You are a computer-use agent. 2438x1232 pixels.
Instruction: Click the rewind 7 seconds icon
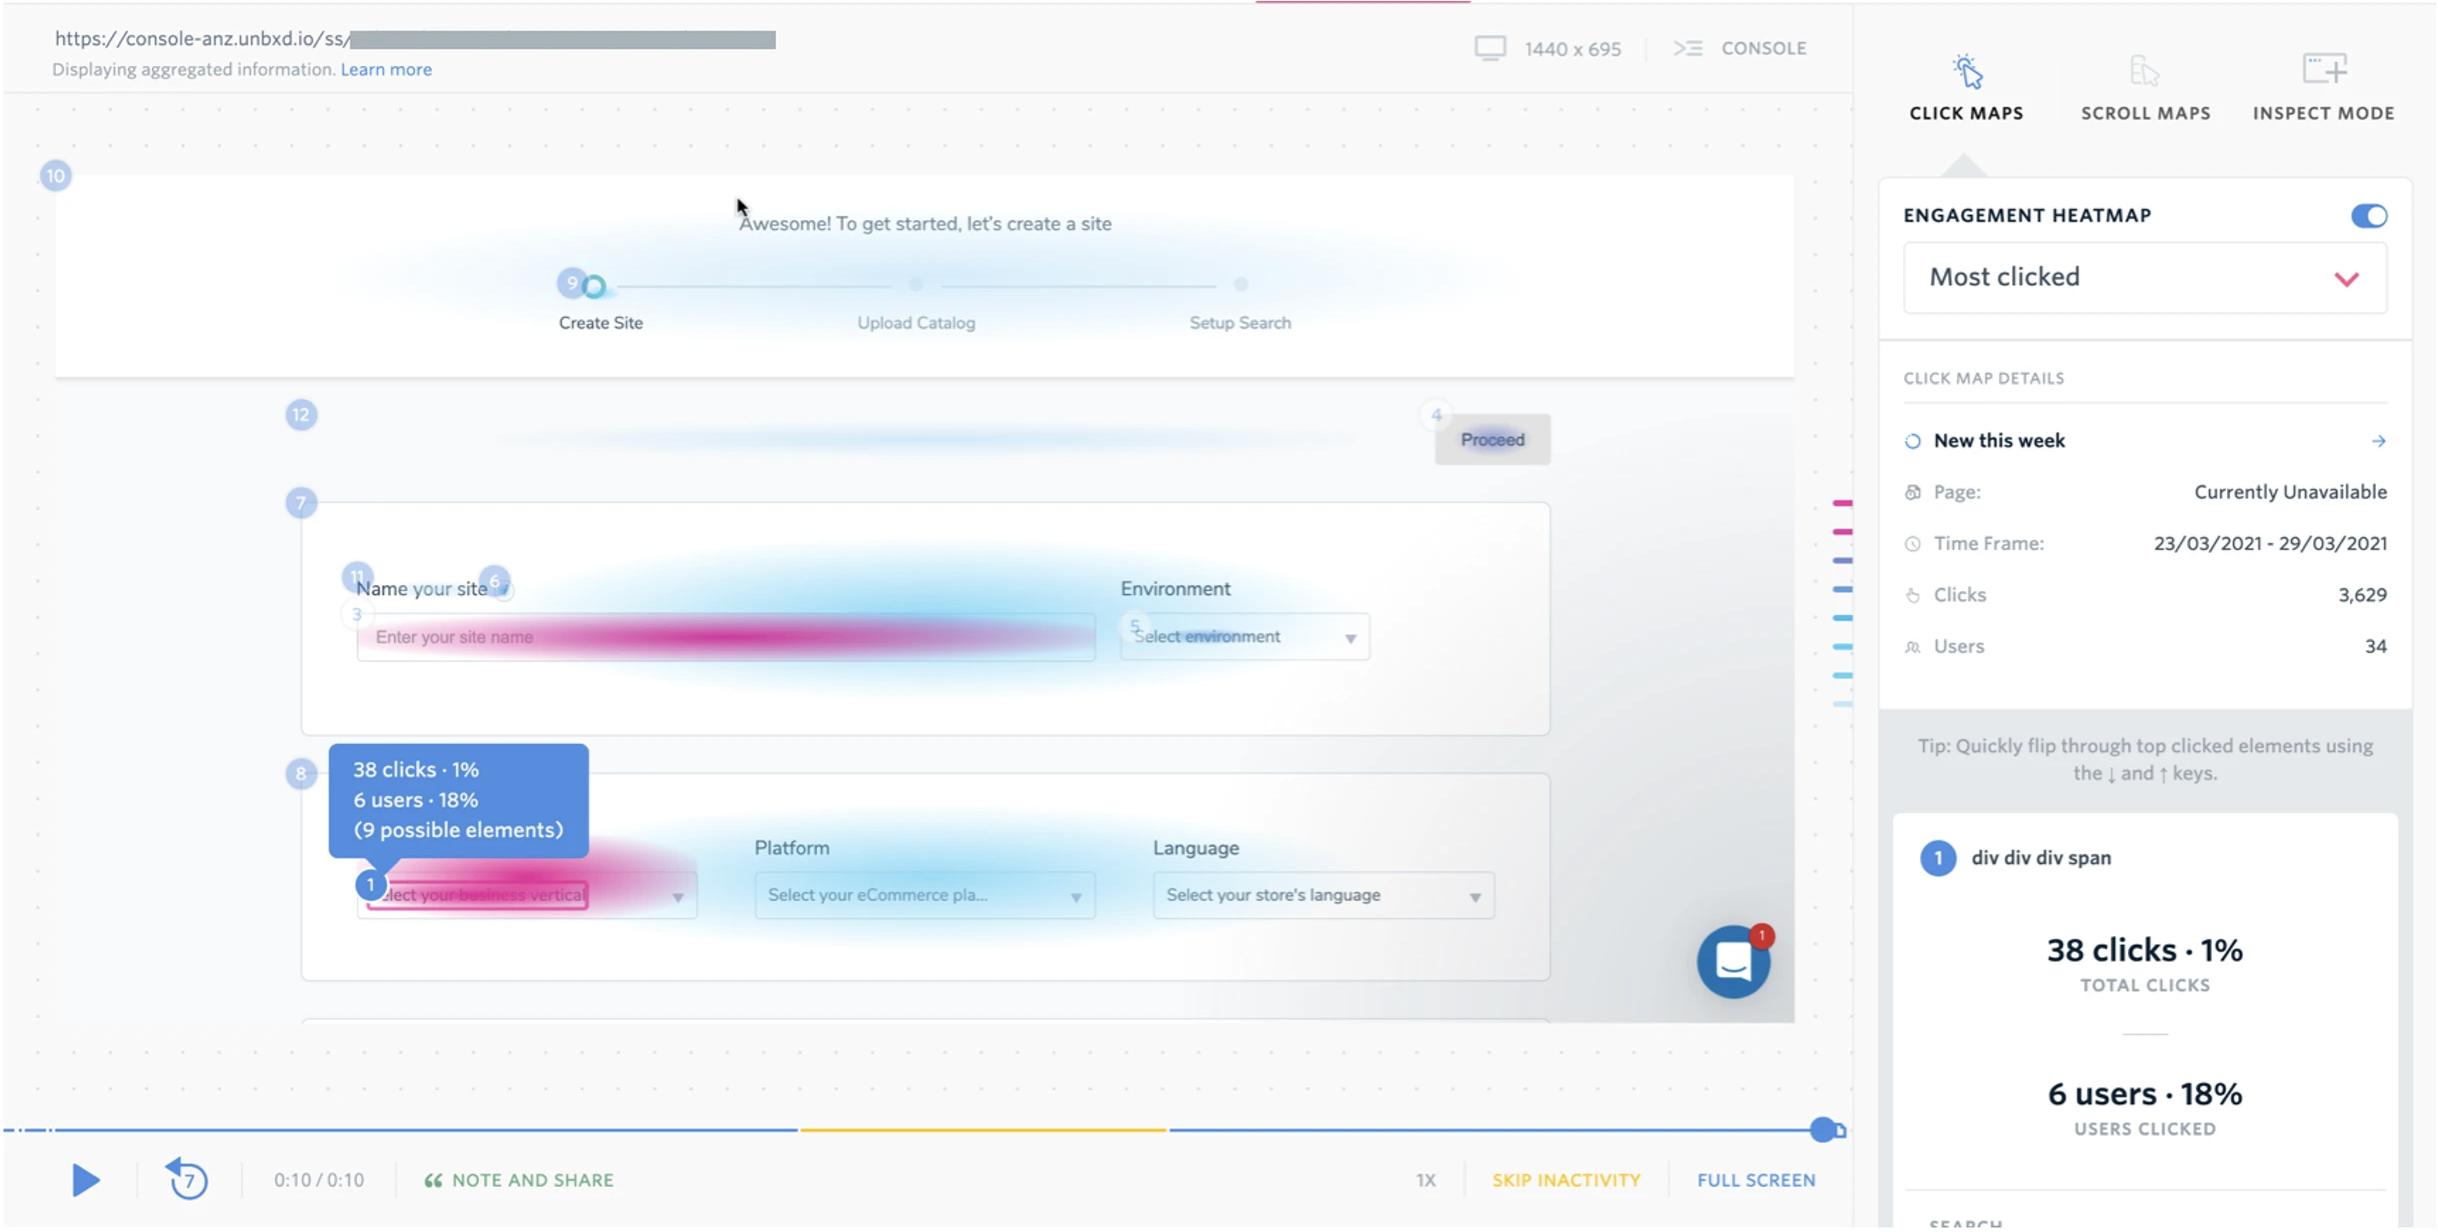(x=186, y=1179)
